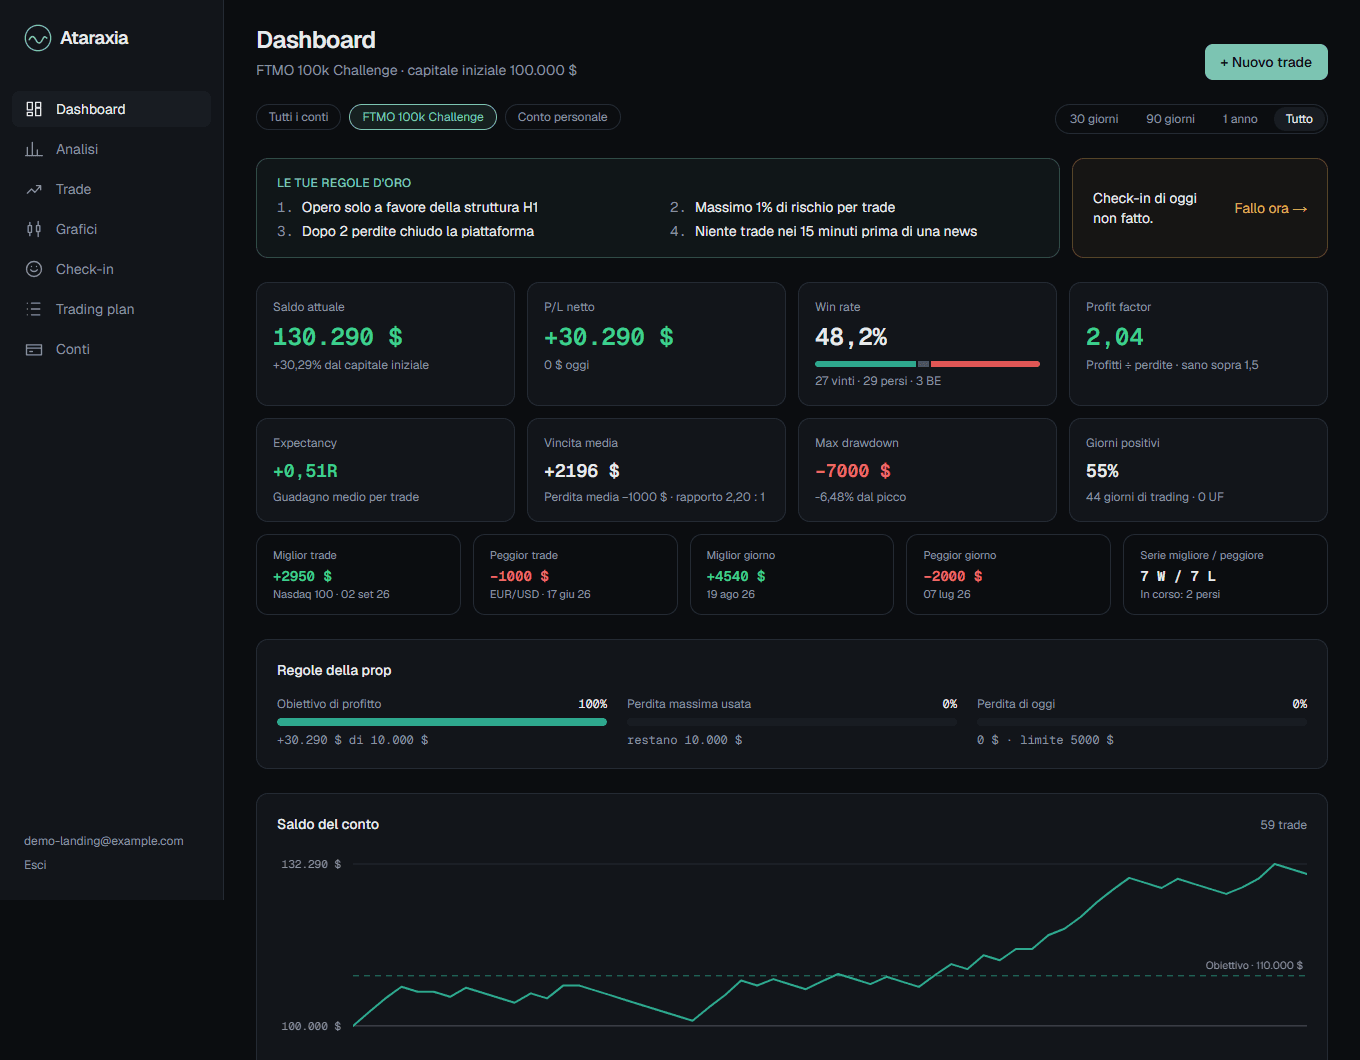Click the Dashboard grid icon in sidebar
This screenshot has width=1360, height=1060.
coord(34,109)
